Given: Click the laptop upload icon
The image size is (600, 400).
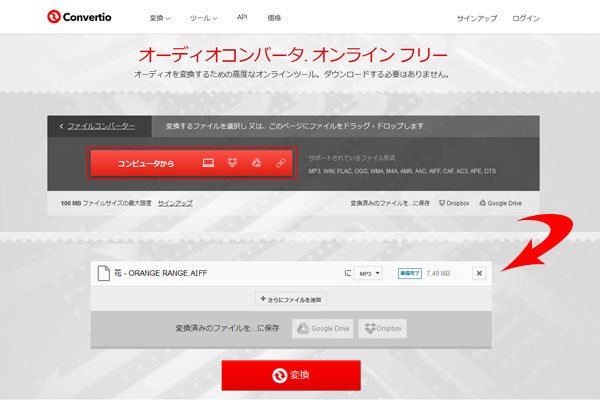Looking at the screenshot, I should [208, 163].
